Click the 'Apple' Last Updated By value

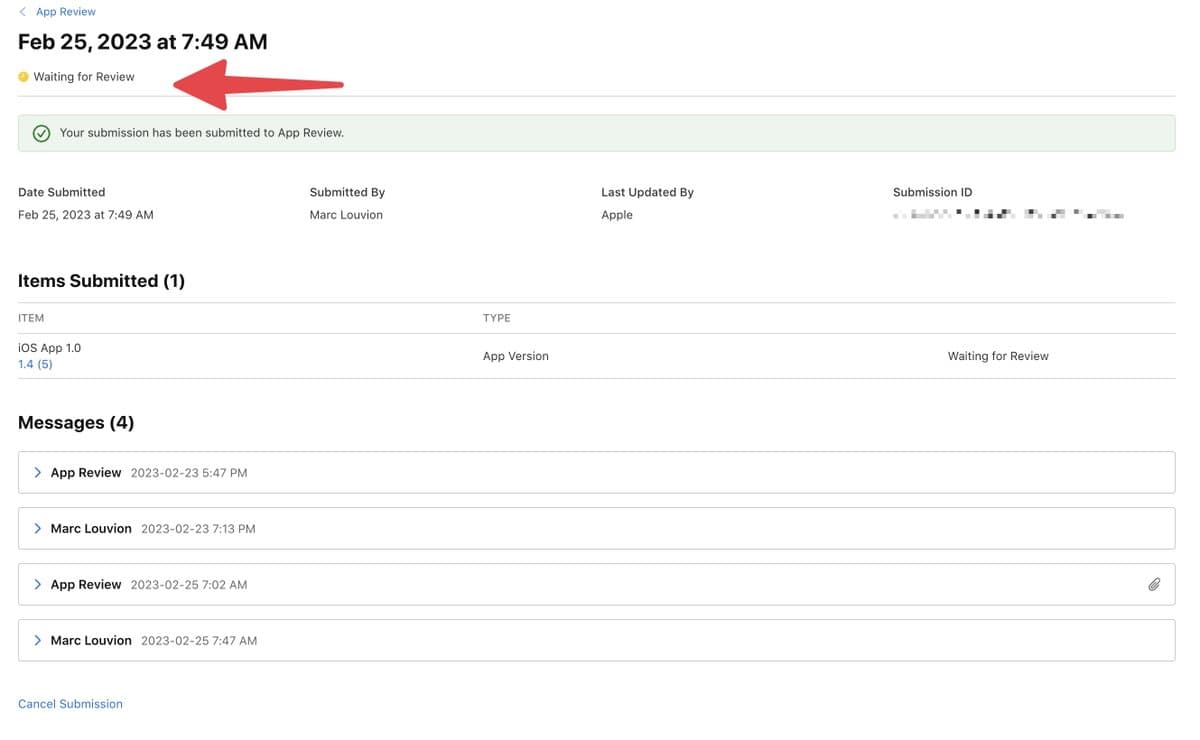(617, 215)
